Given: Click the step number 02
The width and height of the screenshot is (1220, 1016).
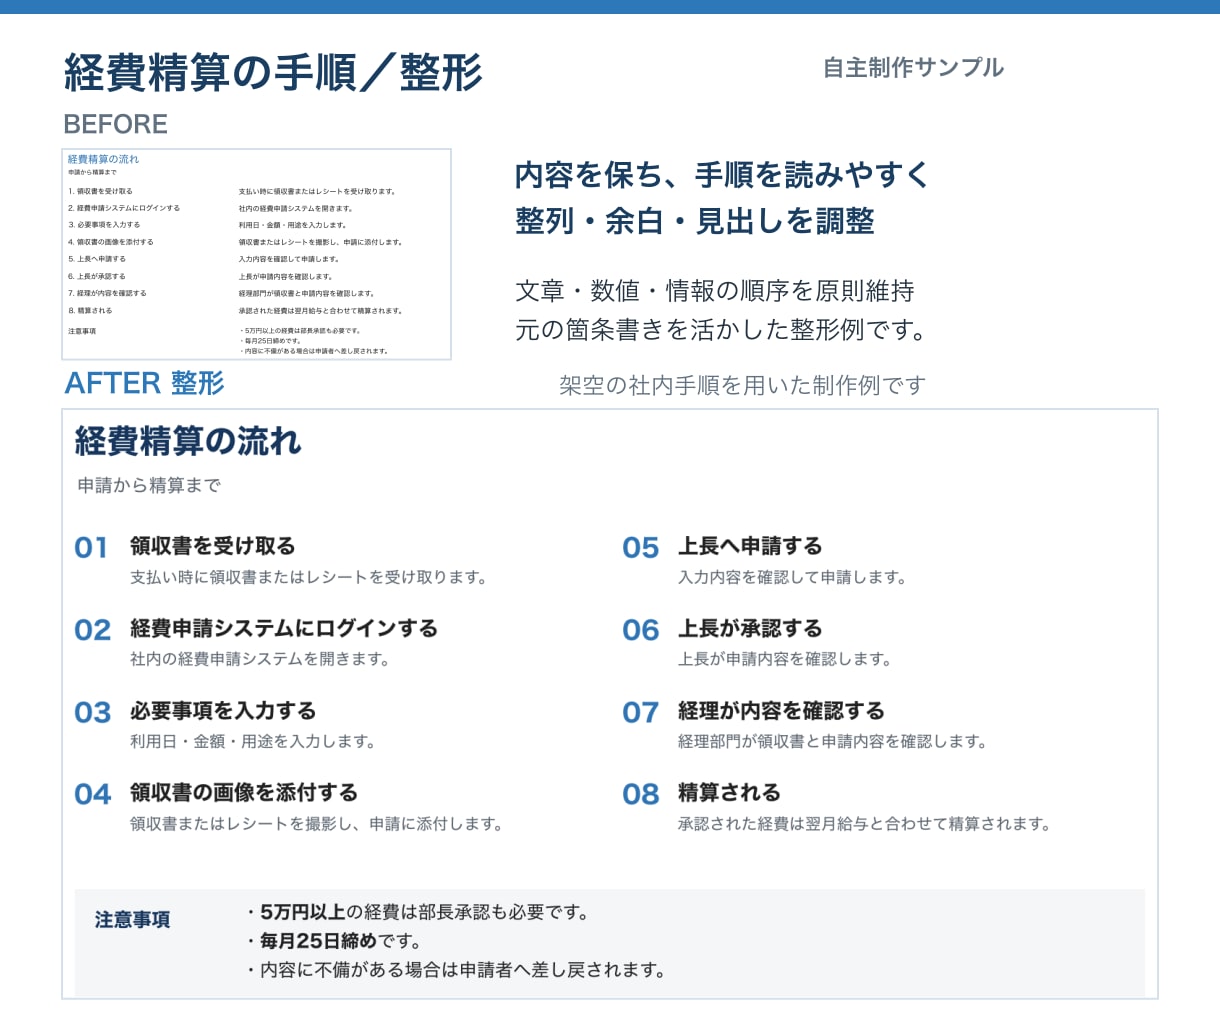Looking at the screenshot, I should click(92, 630).
